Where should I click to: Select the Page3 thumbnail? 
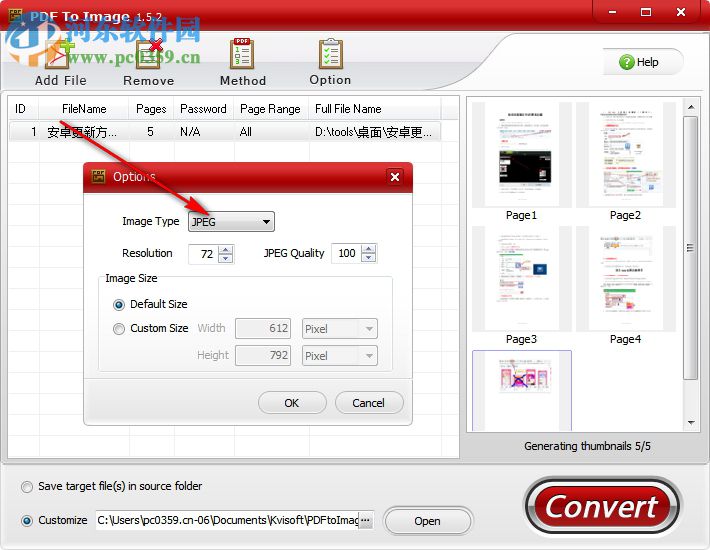point(522,279)
